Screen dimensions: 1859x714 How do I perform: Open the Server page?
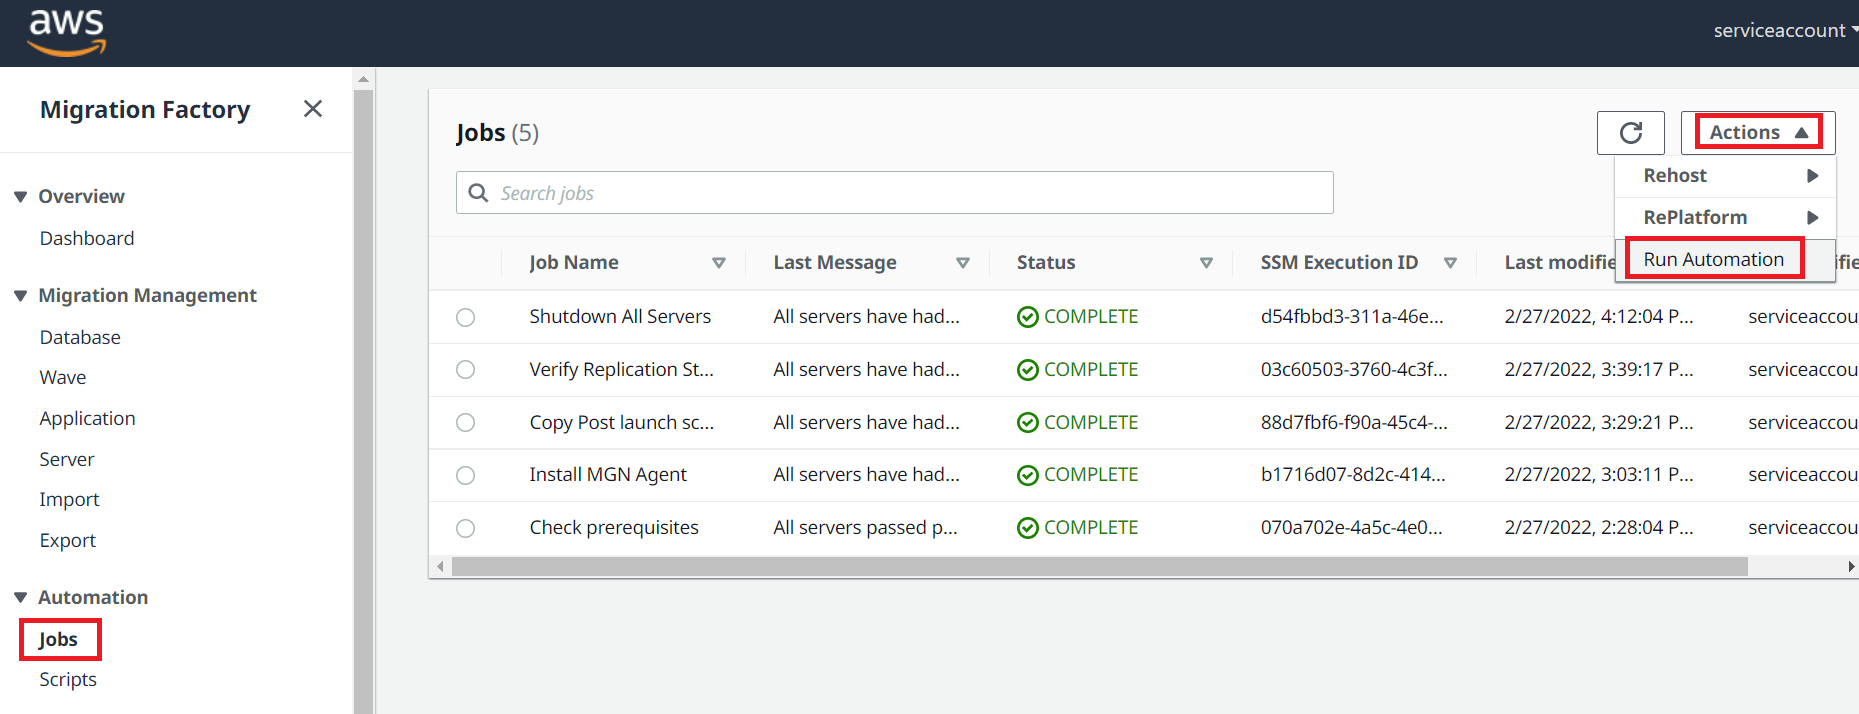[67, 459]
